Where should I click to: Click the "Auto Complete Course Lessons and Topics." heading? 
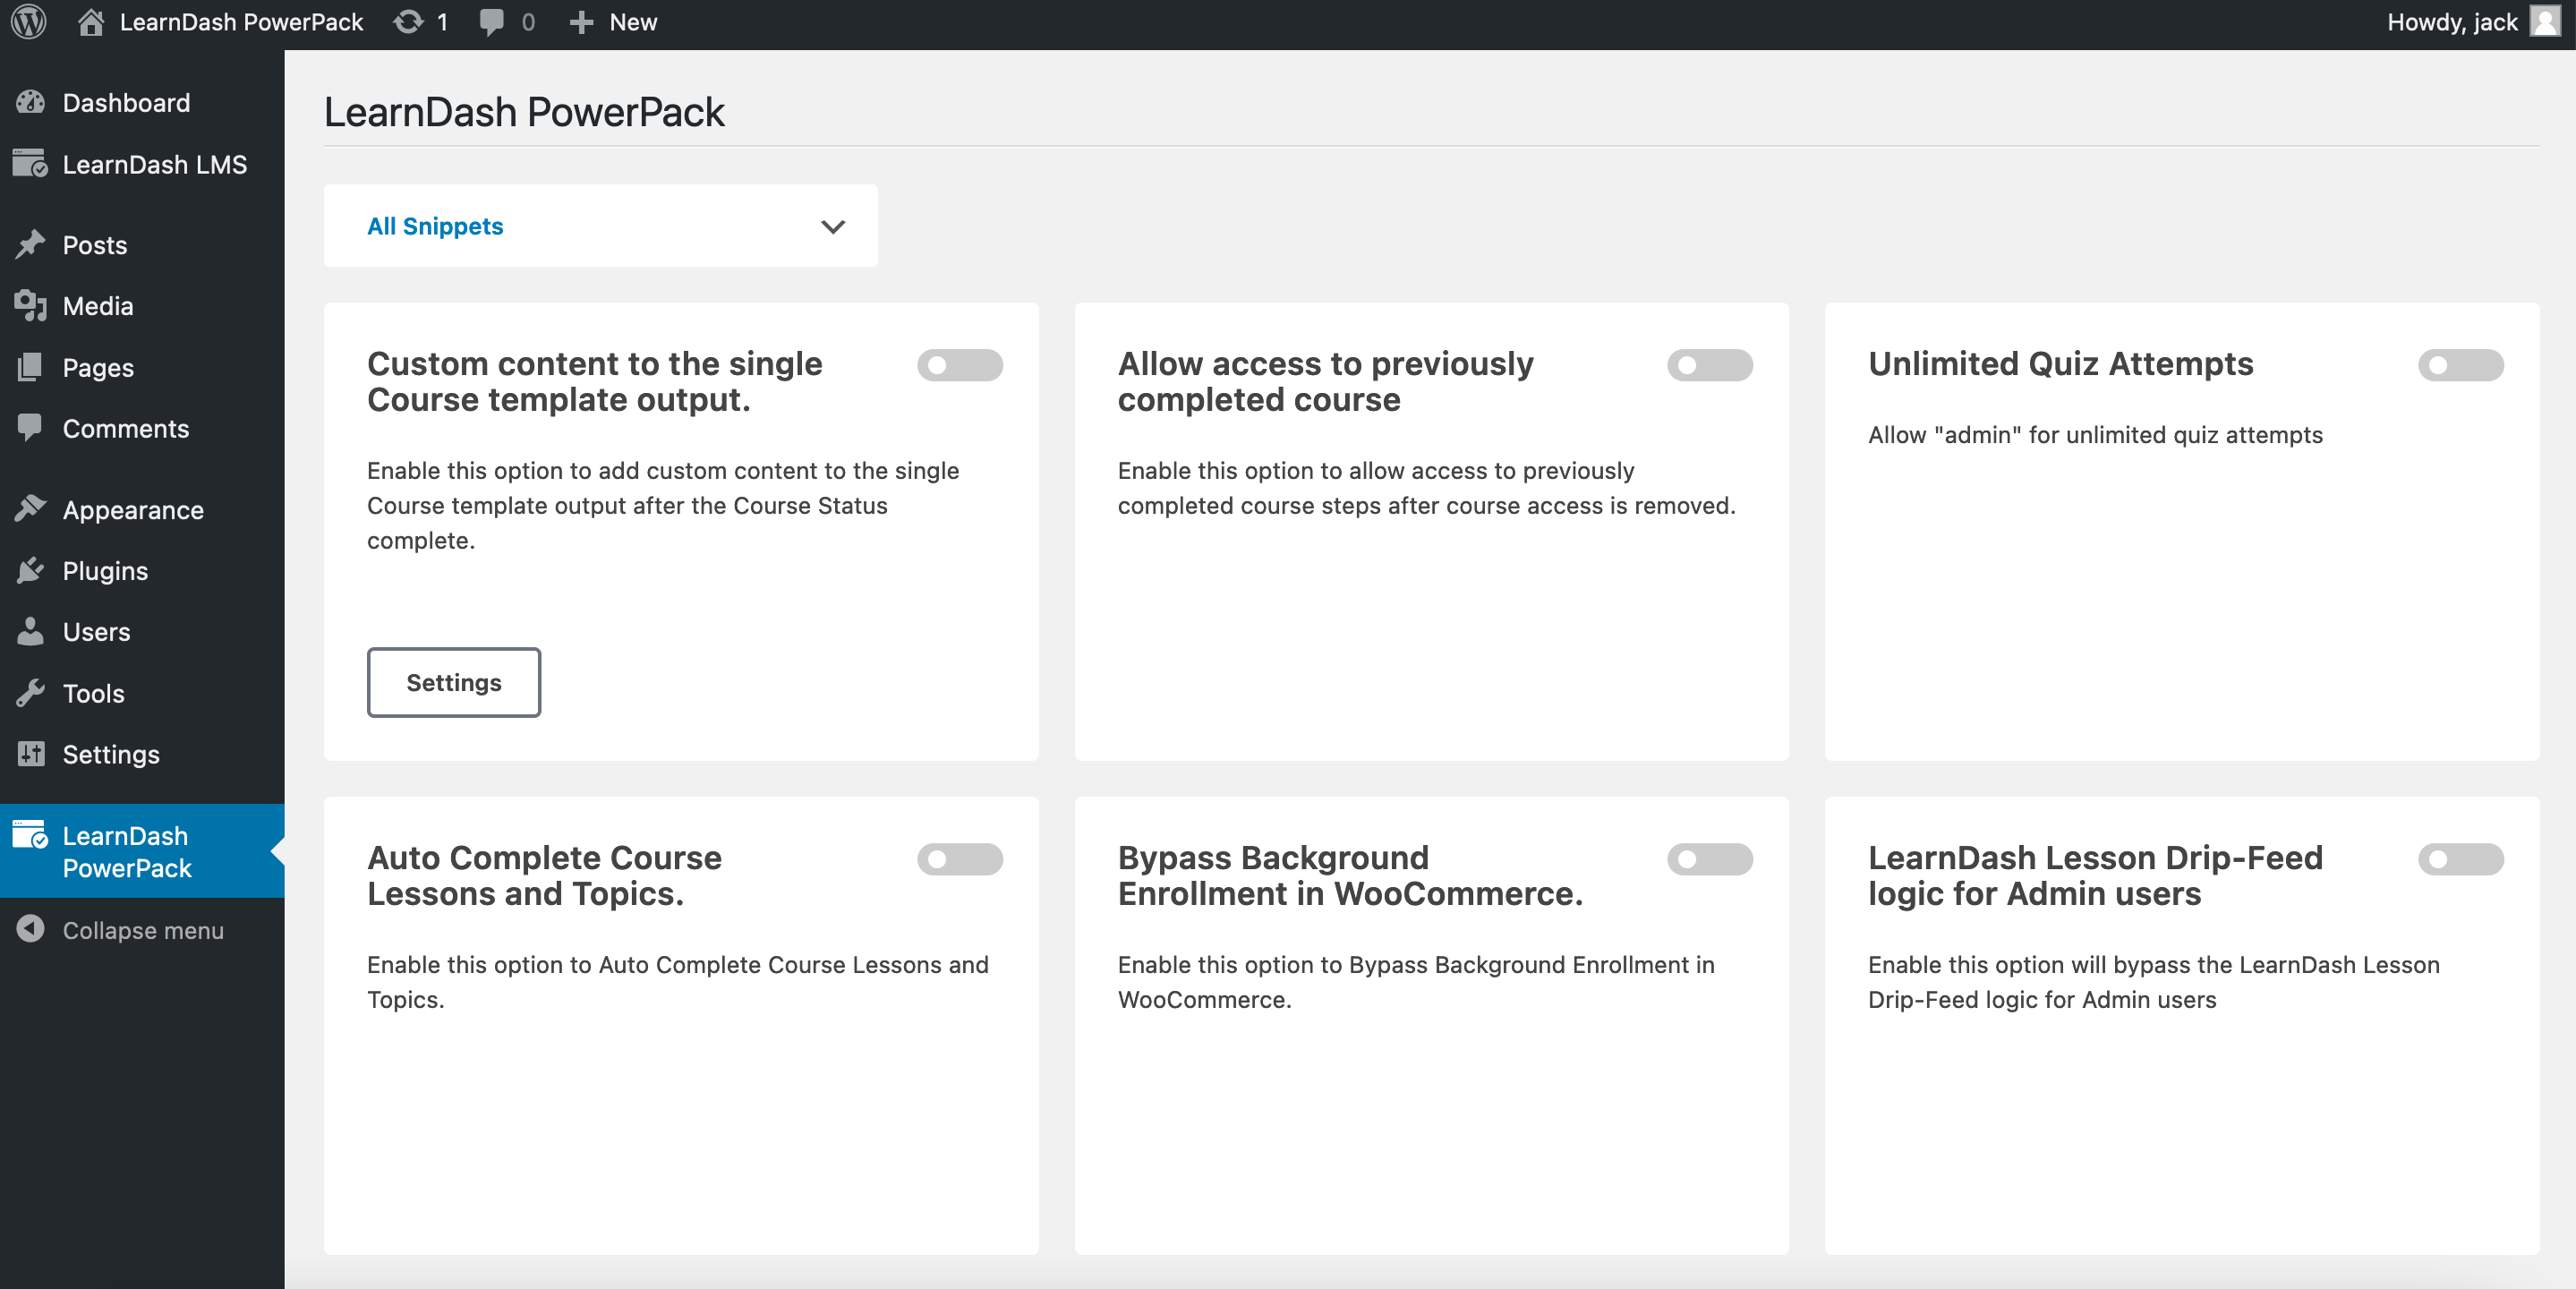pos(544,875)
